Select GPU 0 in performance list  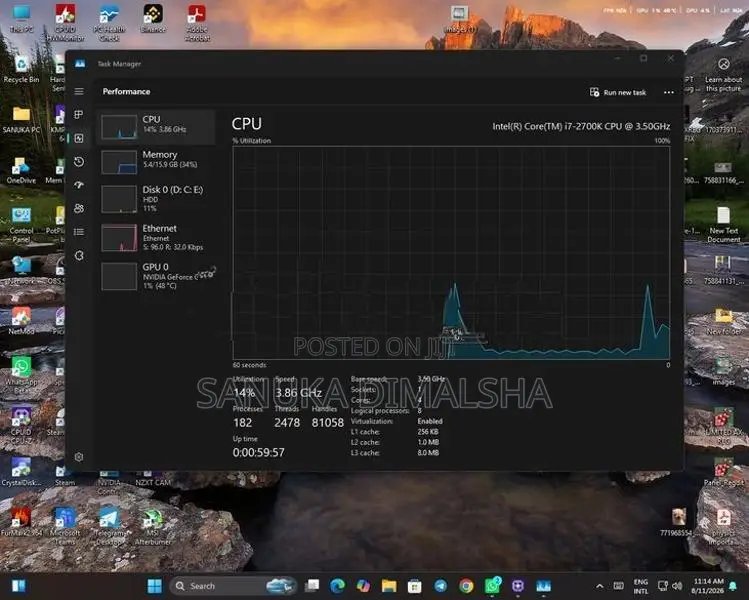(x=156, y=276)
